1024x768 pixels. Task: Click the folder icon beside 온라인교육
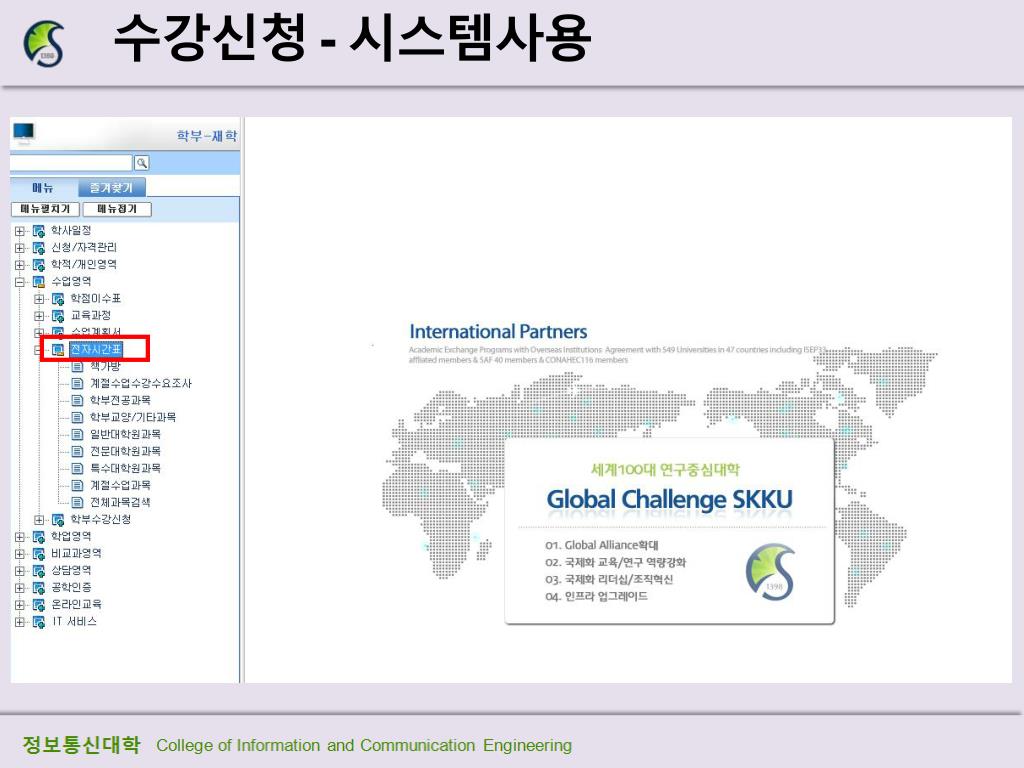pyautogui.click(x=39, y=604)
